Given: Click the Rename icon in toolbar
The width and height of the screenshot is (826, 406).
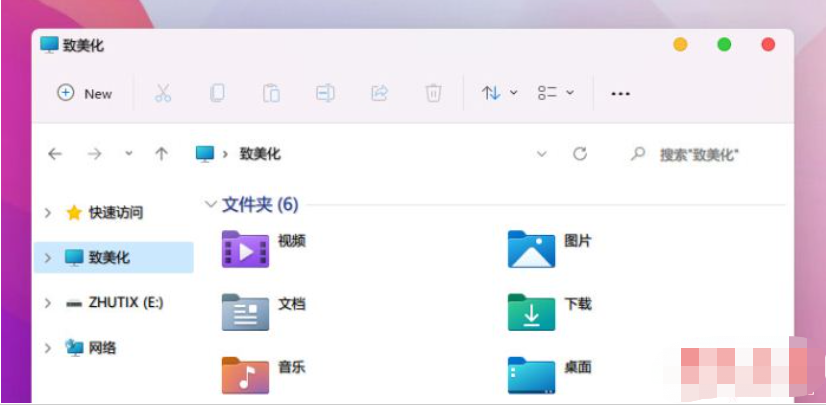Looking at the screenshot, I should point(325,93).
